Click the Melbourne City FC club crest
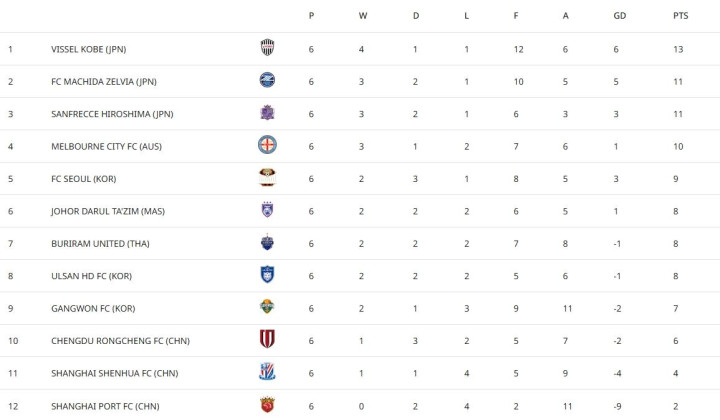The image size is (720, 420). [x=267, y=145]
